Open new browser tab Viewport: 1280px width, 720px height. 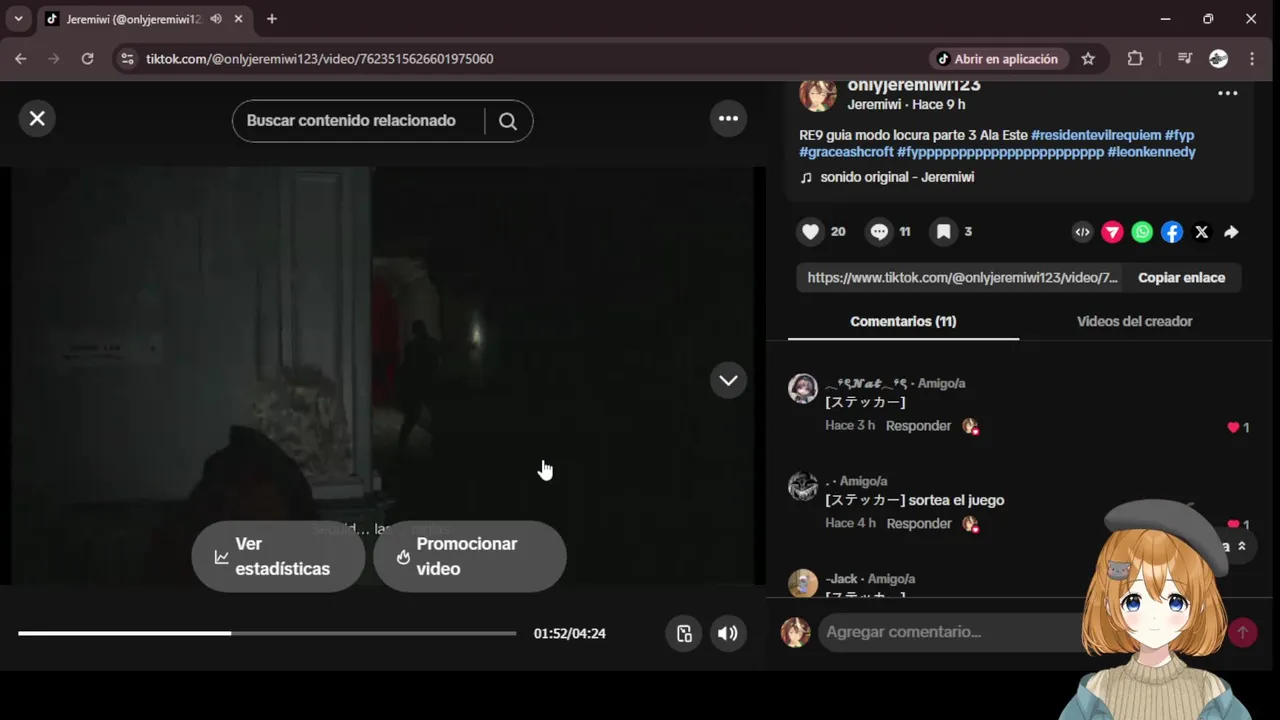pos(271,19)
